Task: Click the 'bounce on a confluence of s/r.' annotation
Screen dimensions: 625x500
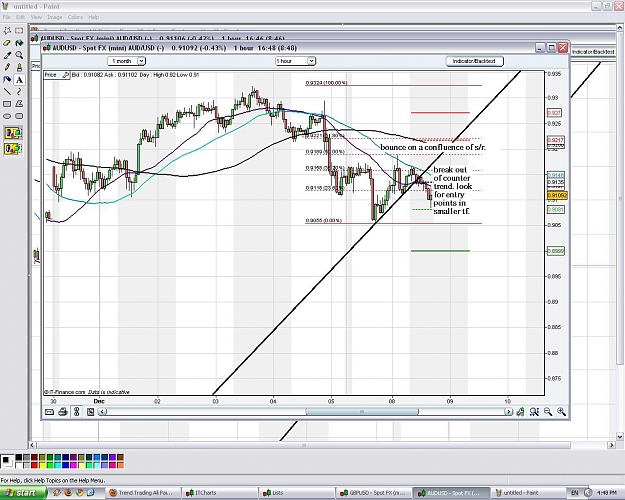Action: (433, 147)
